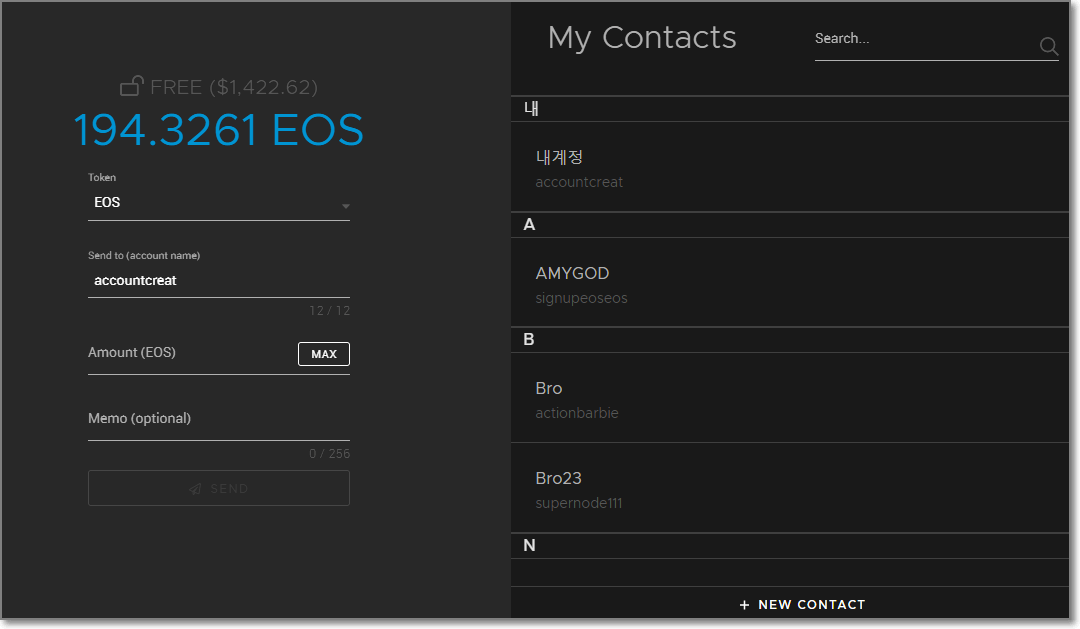Click the Memo (optional) field
1080x629 pixels.
tap(218, 419)
